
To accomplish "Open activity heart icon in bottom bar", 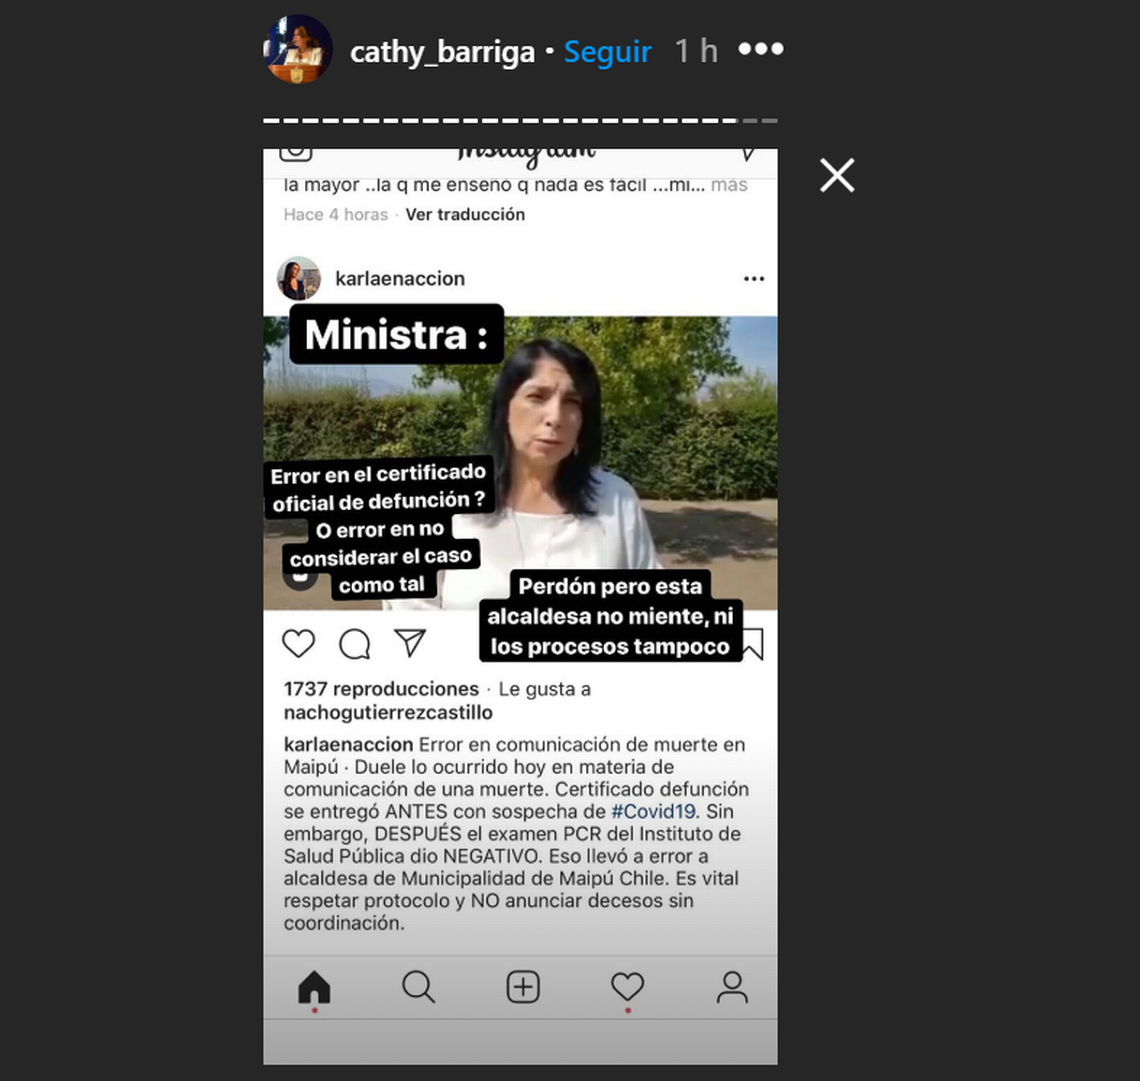I will coord(627,987).
